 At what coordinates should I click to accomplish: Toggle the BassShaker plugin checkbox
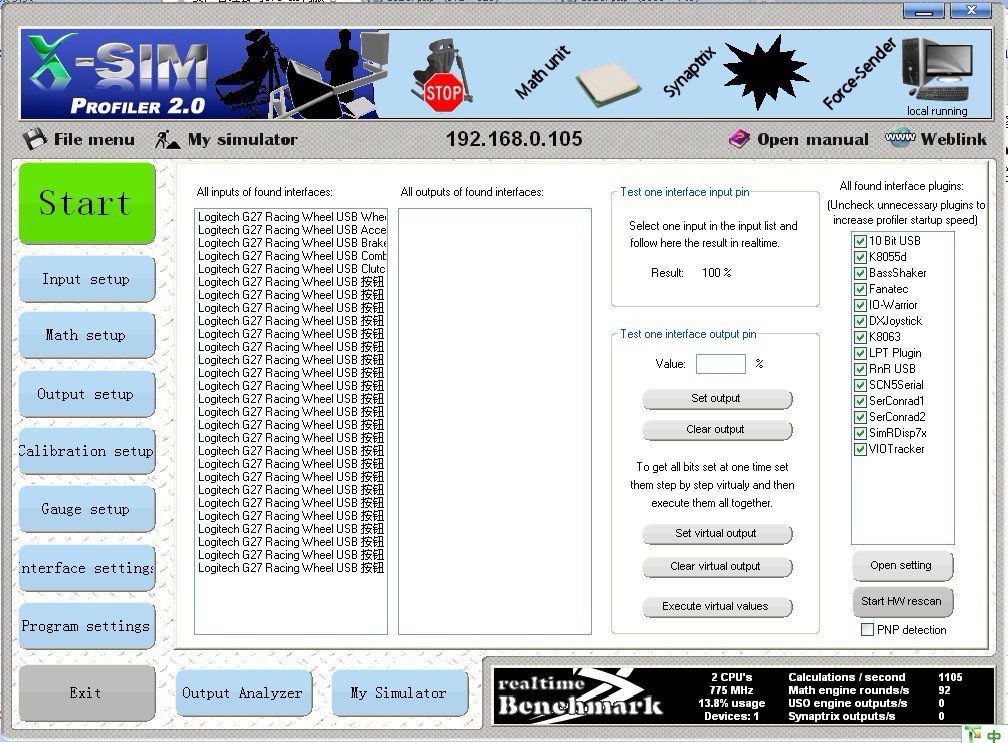point(860,273)
